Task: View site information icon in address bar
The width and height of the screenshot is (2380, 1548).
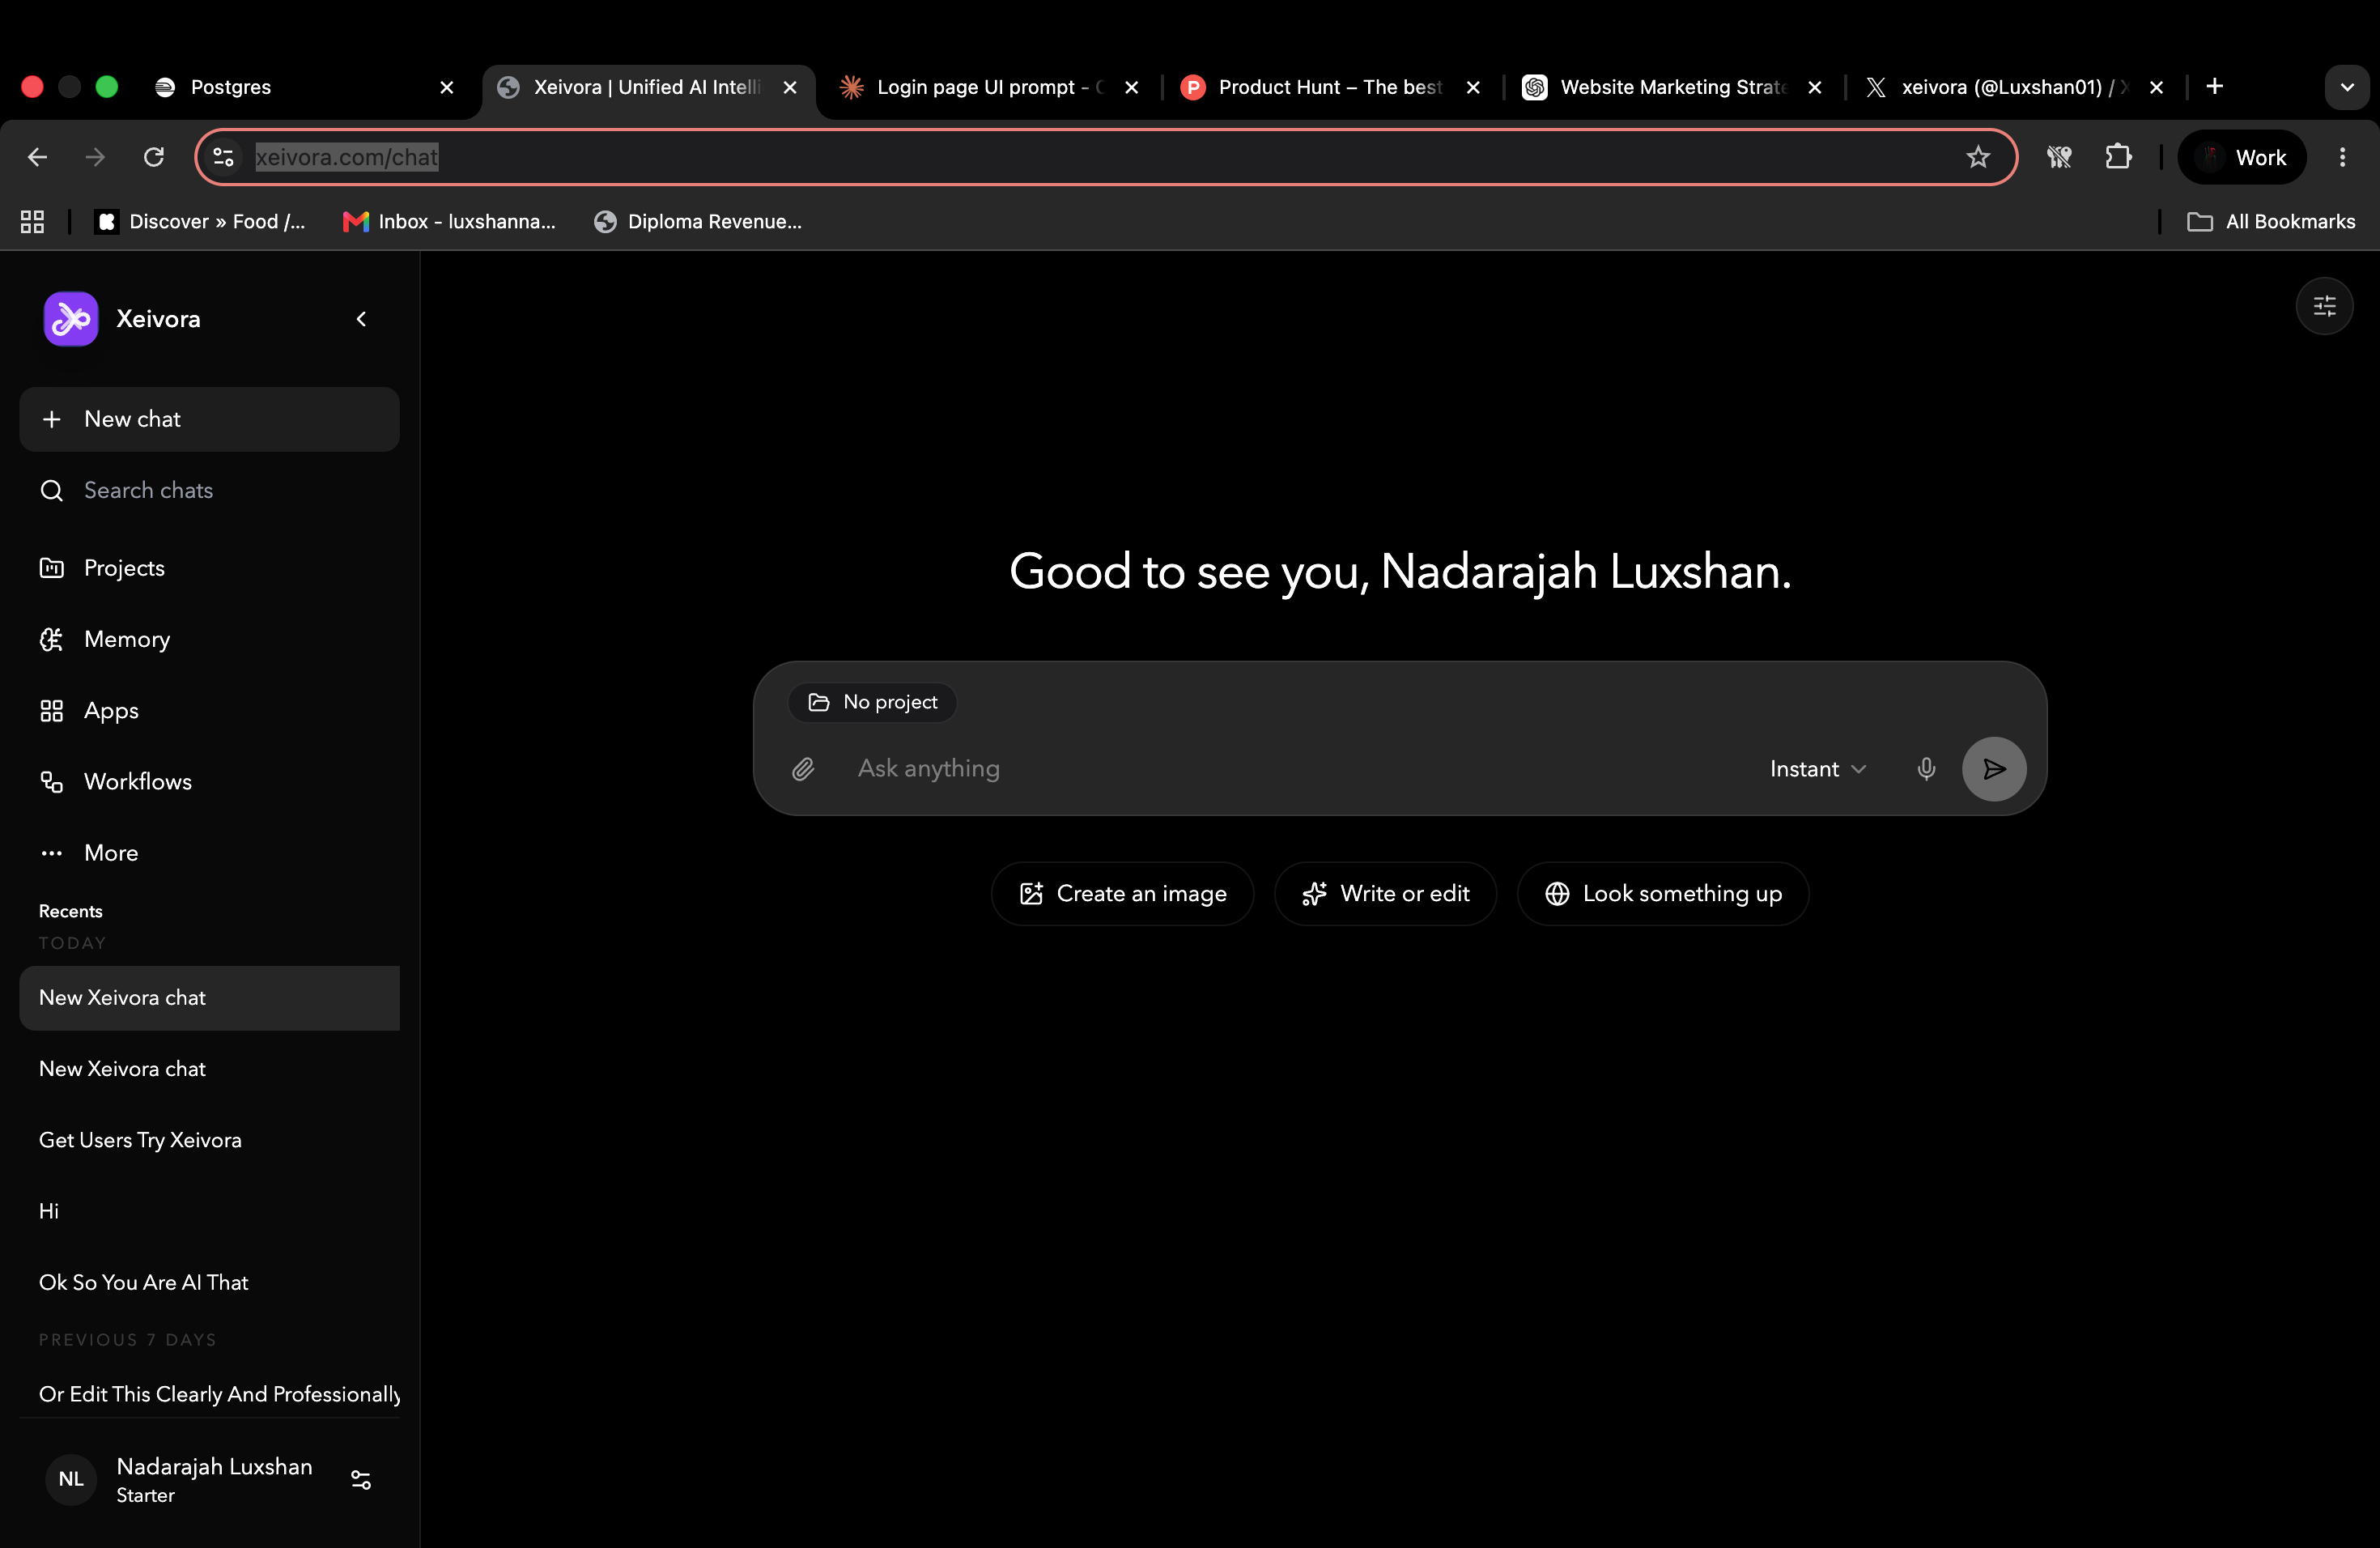Action: pos(224,157)
